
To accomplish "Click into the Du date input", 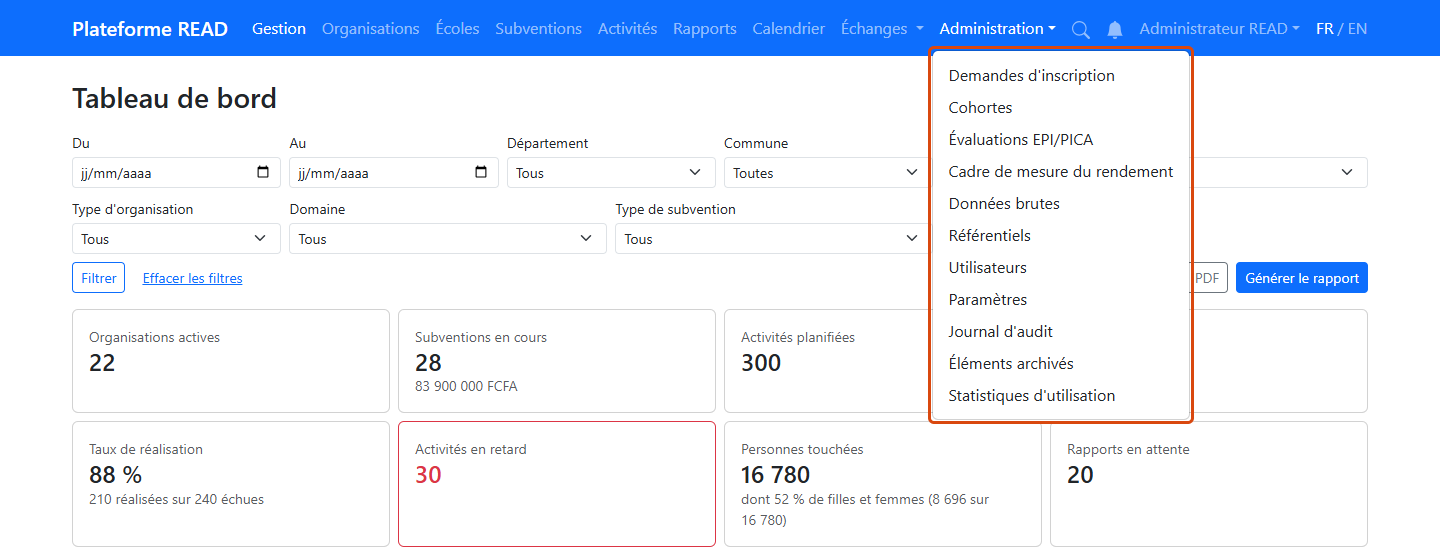I will click(176, 172).
